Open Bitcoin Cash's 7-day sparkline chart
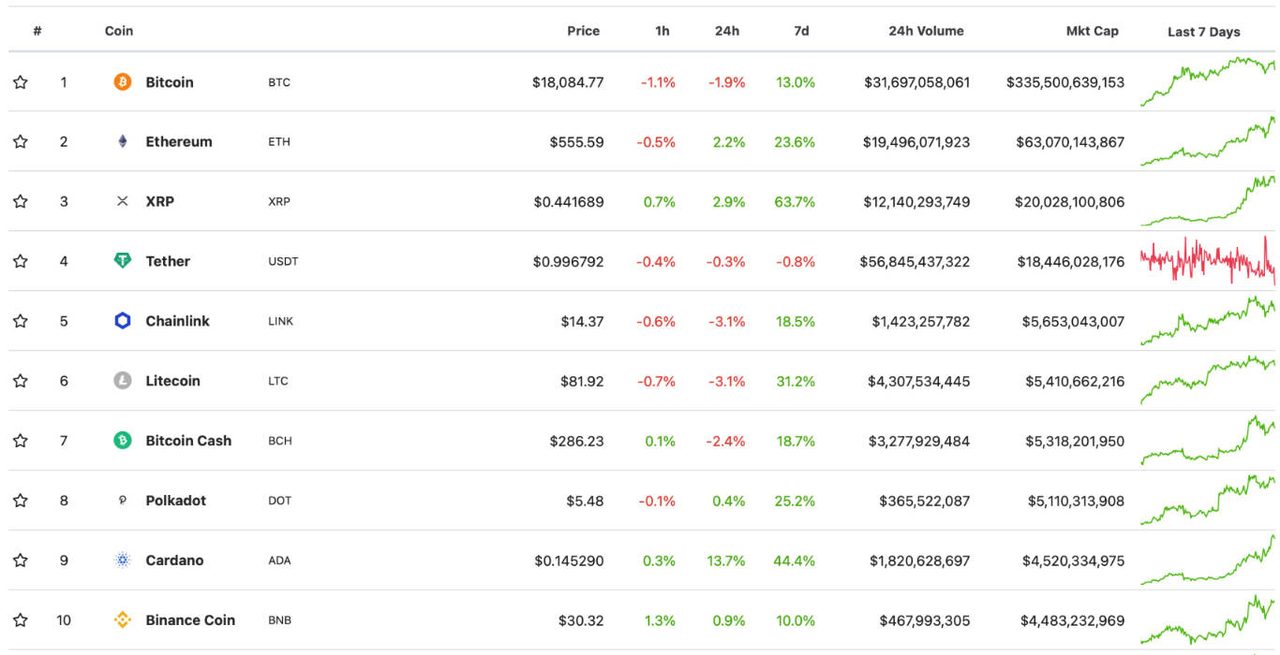This screenshot has height=655, width=1280. tap(1208, 440)
